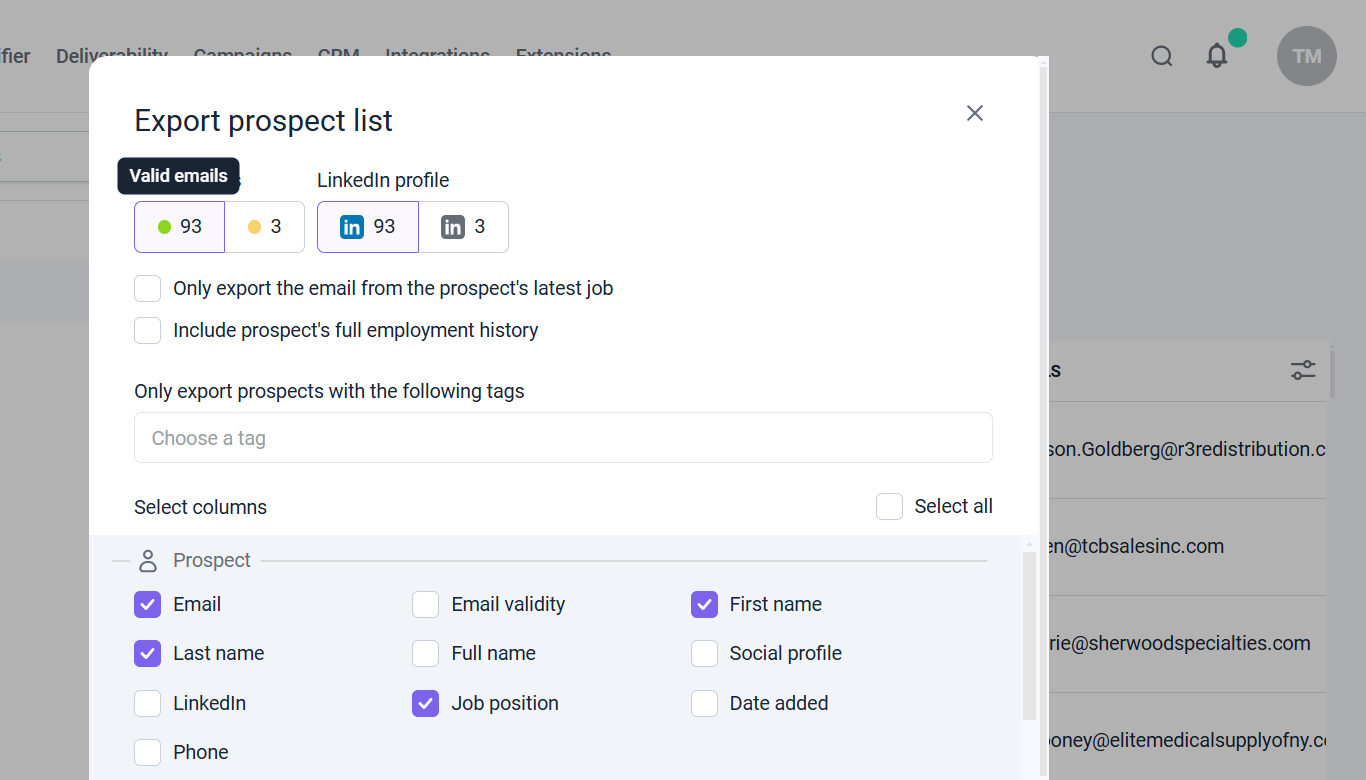Enable only export email from latest job
Screen dimensions: 1366x780
(148, 289)
